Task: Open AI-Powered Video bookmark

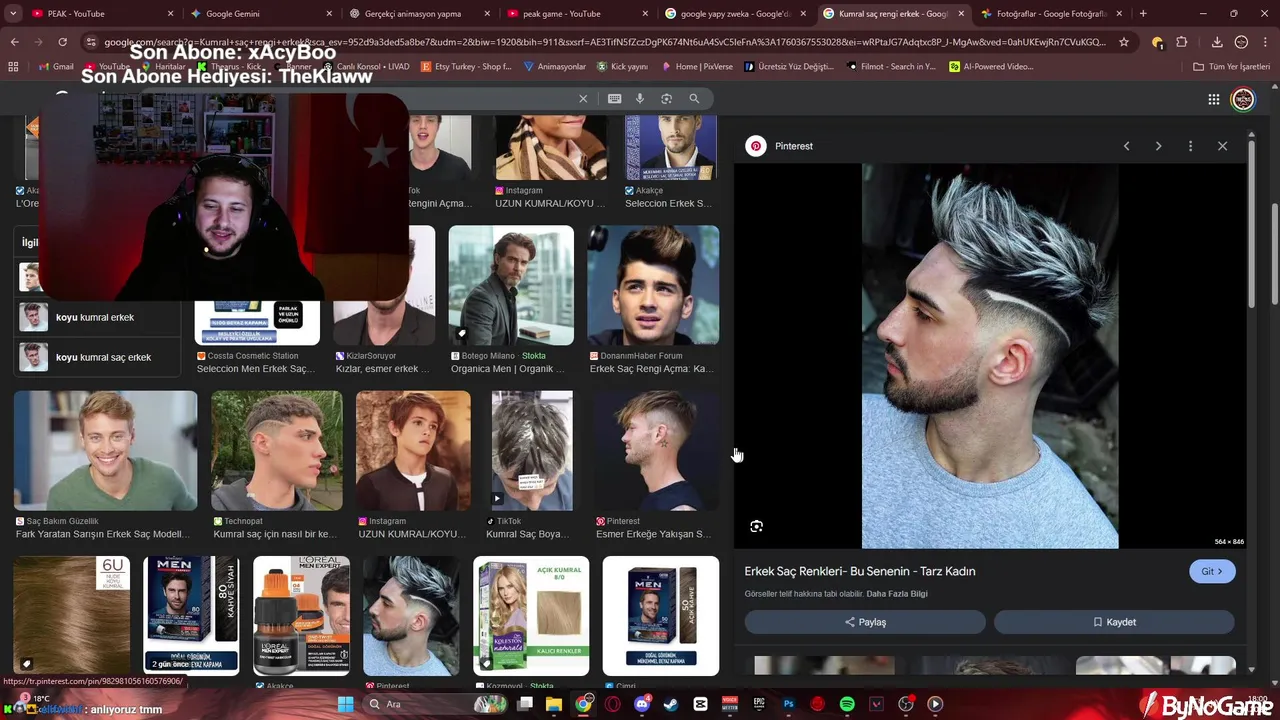Action: click(x=991, y=66)
